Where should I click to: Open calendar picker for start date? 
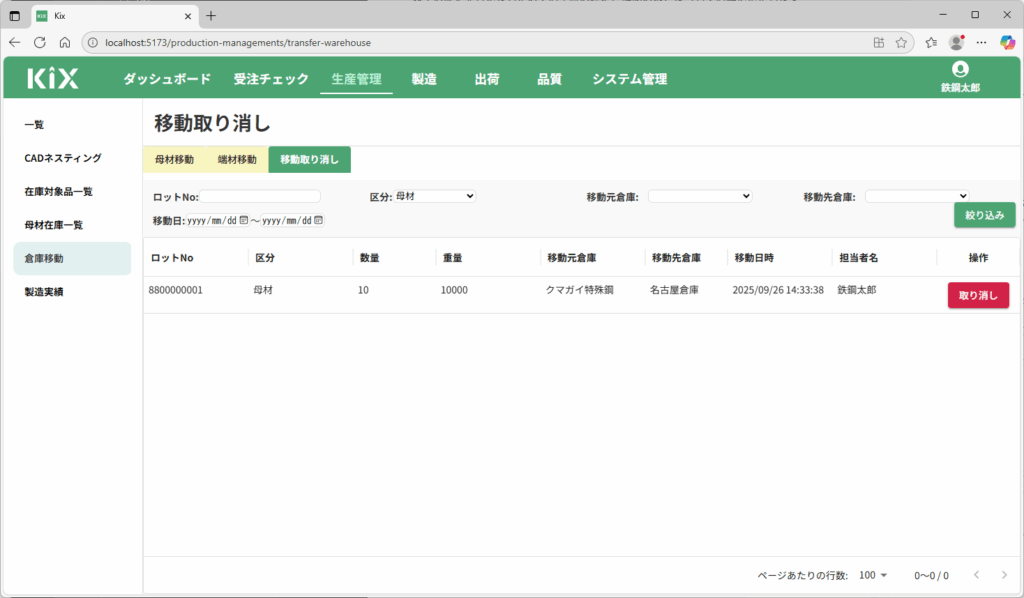(243, 221)
